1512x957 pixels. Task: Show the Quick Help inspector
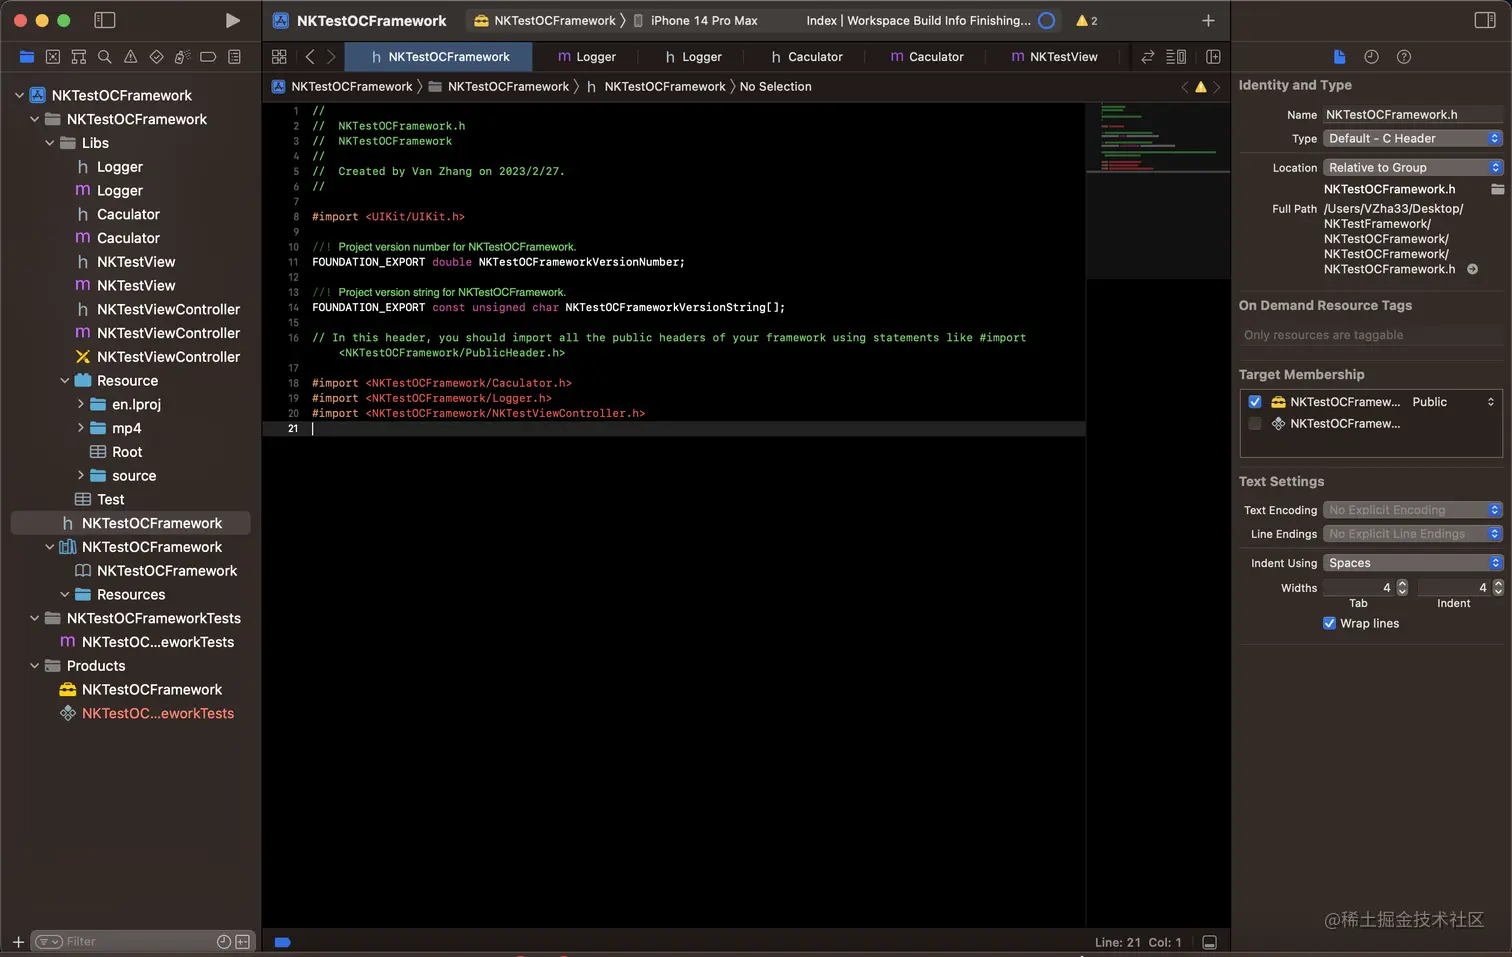coord(1404,57)
